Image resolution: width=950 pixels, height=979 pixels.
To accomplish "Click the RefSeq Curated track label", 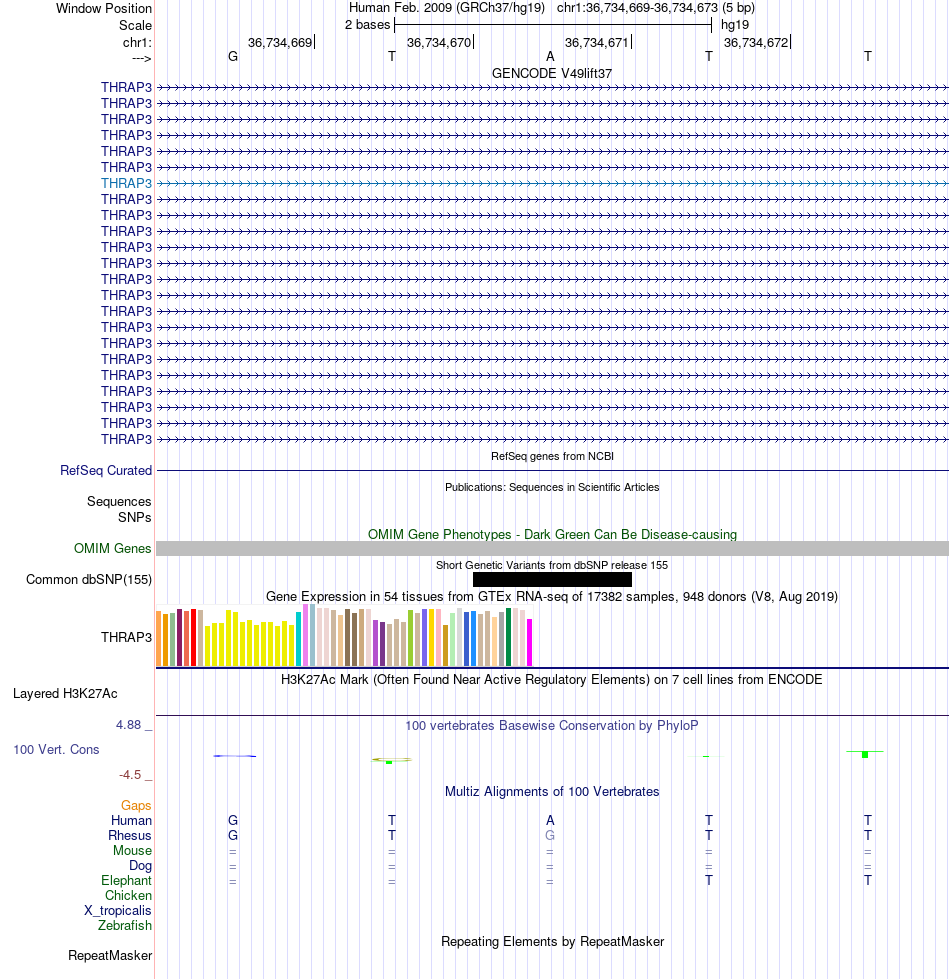I will (x=106, y=471).
